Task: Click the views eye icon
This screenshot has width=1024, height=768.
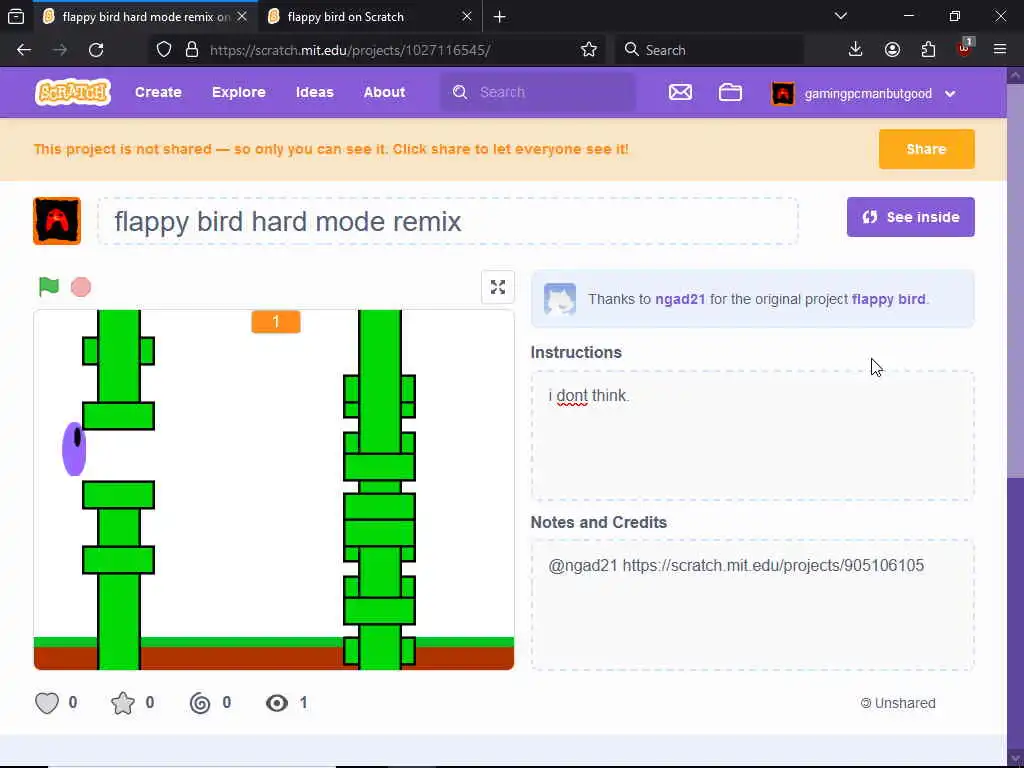Action: tap(277, 703)
